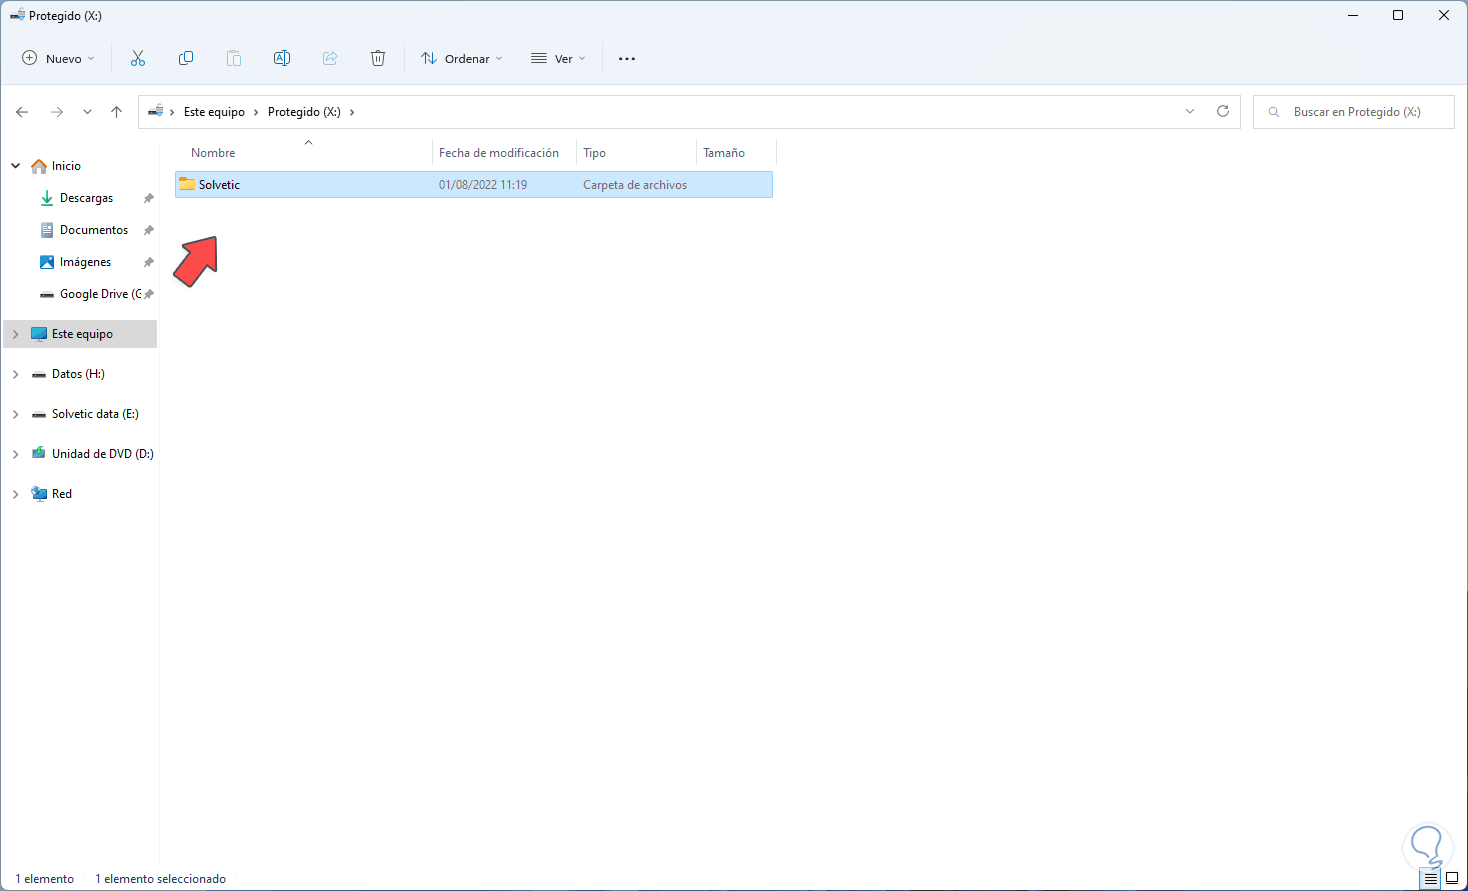Image resolution: width=1468 pixels, height=891 pixels.
Task: Click the Delete trash can icon
Action: point(378,59)
